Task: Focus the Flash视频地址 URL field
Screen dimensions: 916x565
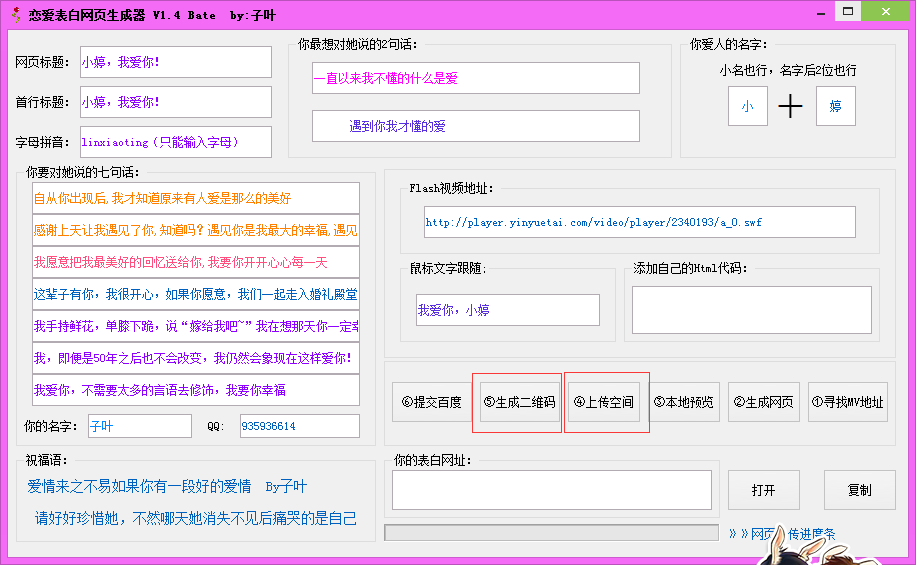Action: [639, 222]
